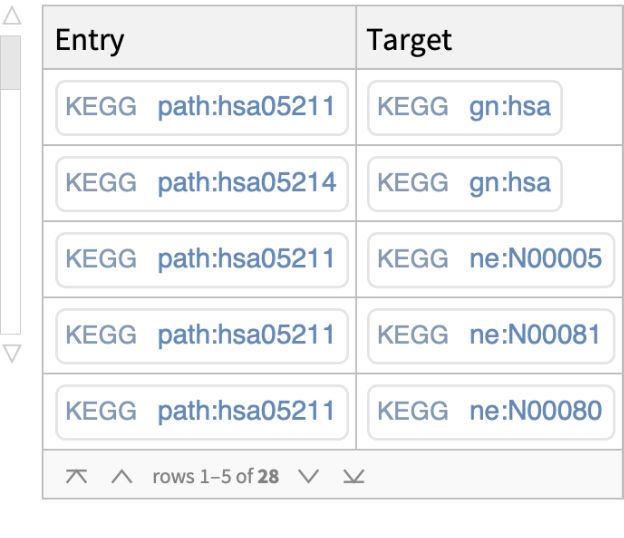Click the second row's gn:hsa target
This screenshot has width=624, height=538.
[x=465, y=183]
